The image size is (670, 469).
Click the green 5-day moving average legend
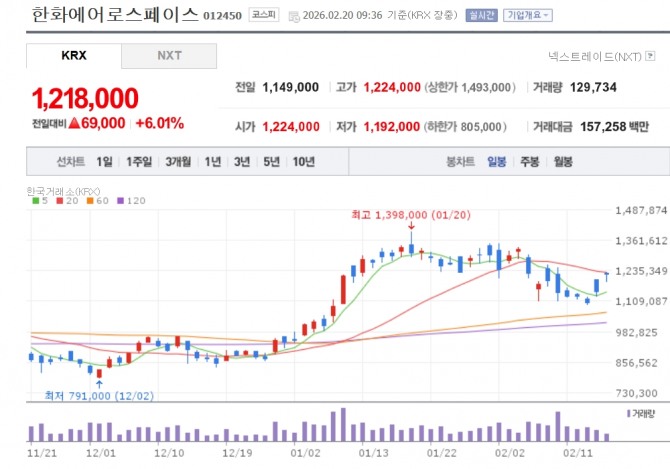(x=40, y=200)
